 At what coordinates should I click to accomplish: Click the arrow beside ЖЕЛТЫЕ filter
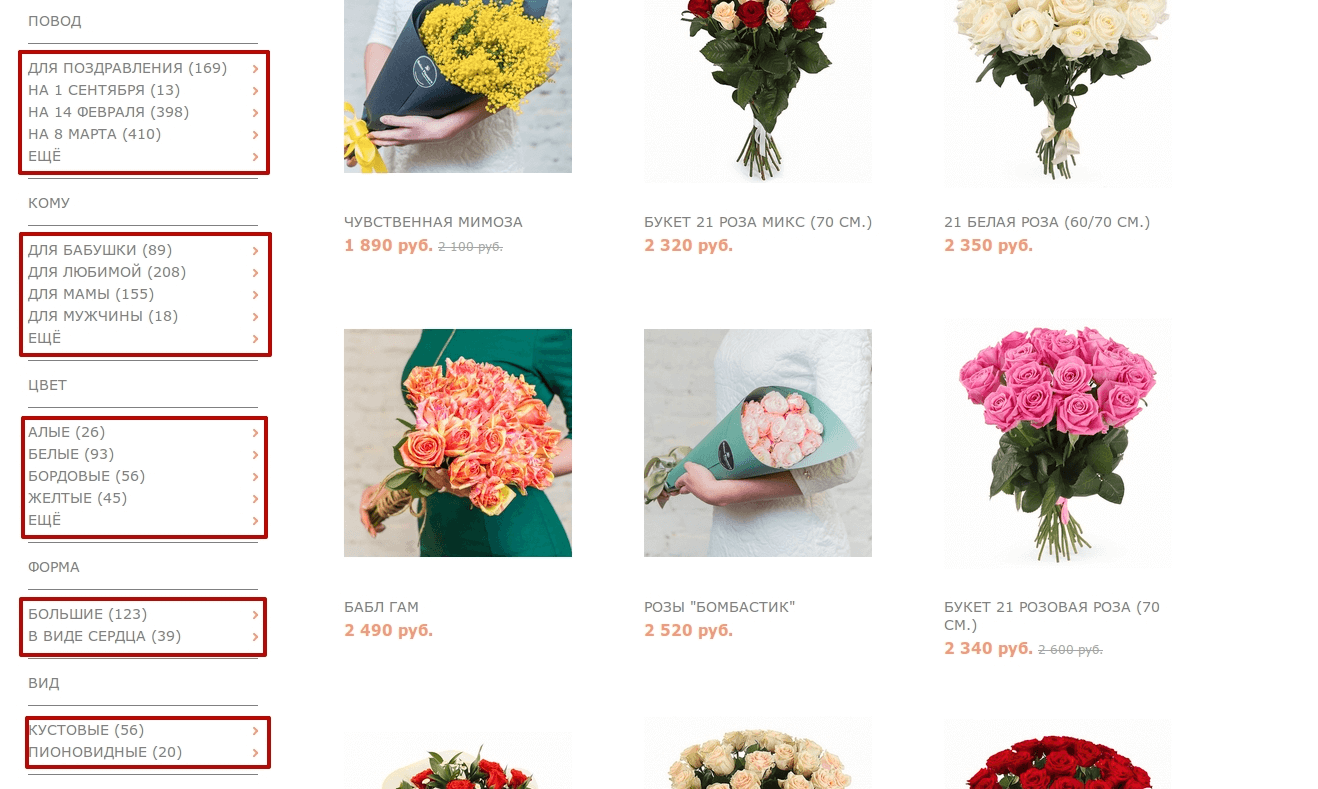(x=255, y=499)
